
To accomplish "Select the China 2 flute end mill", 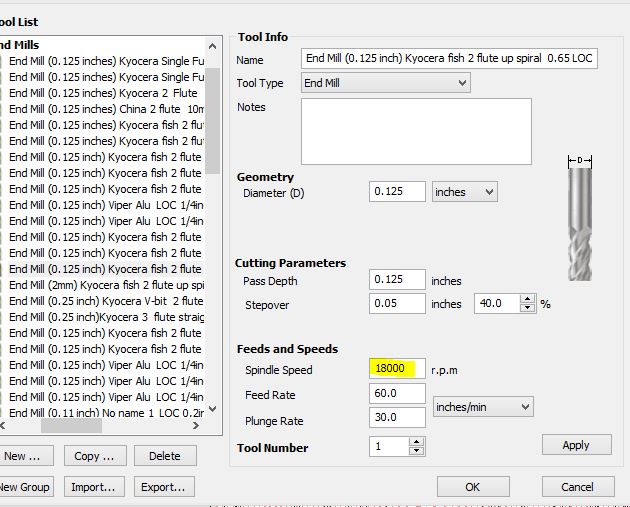I will coord(105,109).
